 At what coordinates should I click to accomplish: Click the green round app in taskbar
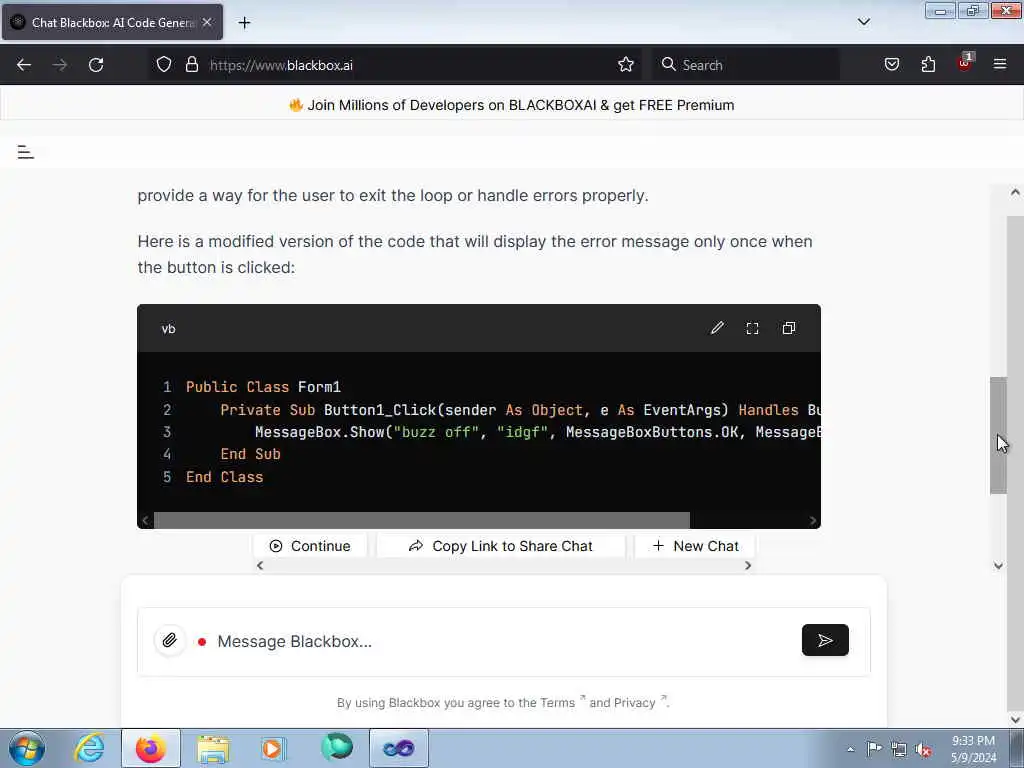coord(337,747)
